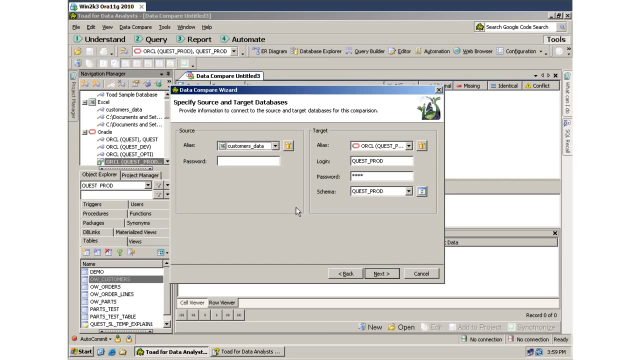Click the Understand workflow button
Image resolution: width=640 pixels, height=360 pixels.
click(100, 39)
